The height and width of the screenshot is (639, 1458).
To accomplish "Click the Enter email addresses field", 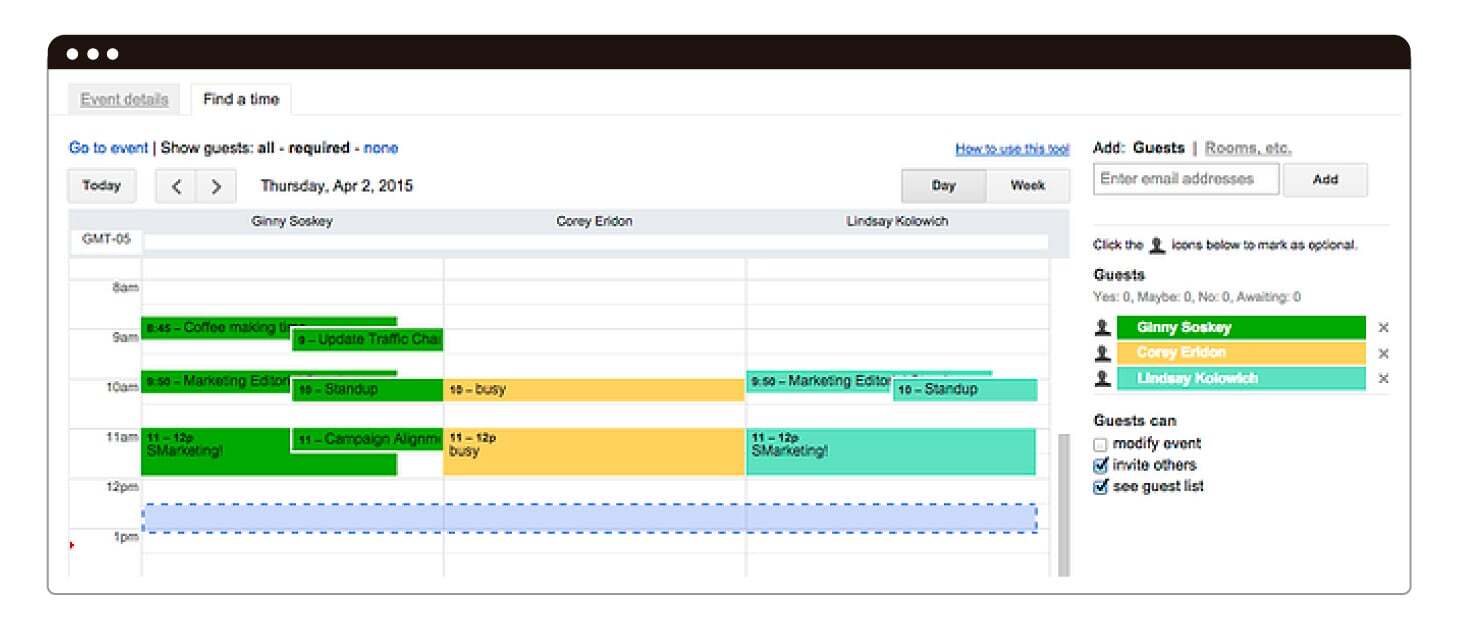I will [x=1185, y=179].
